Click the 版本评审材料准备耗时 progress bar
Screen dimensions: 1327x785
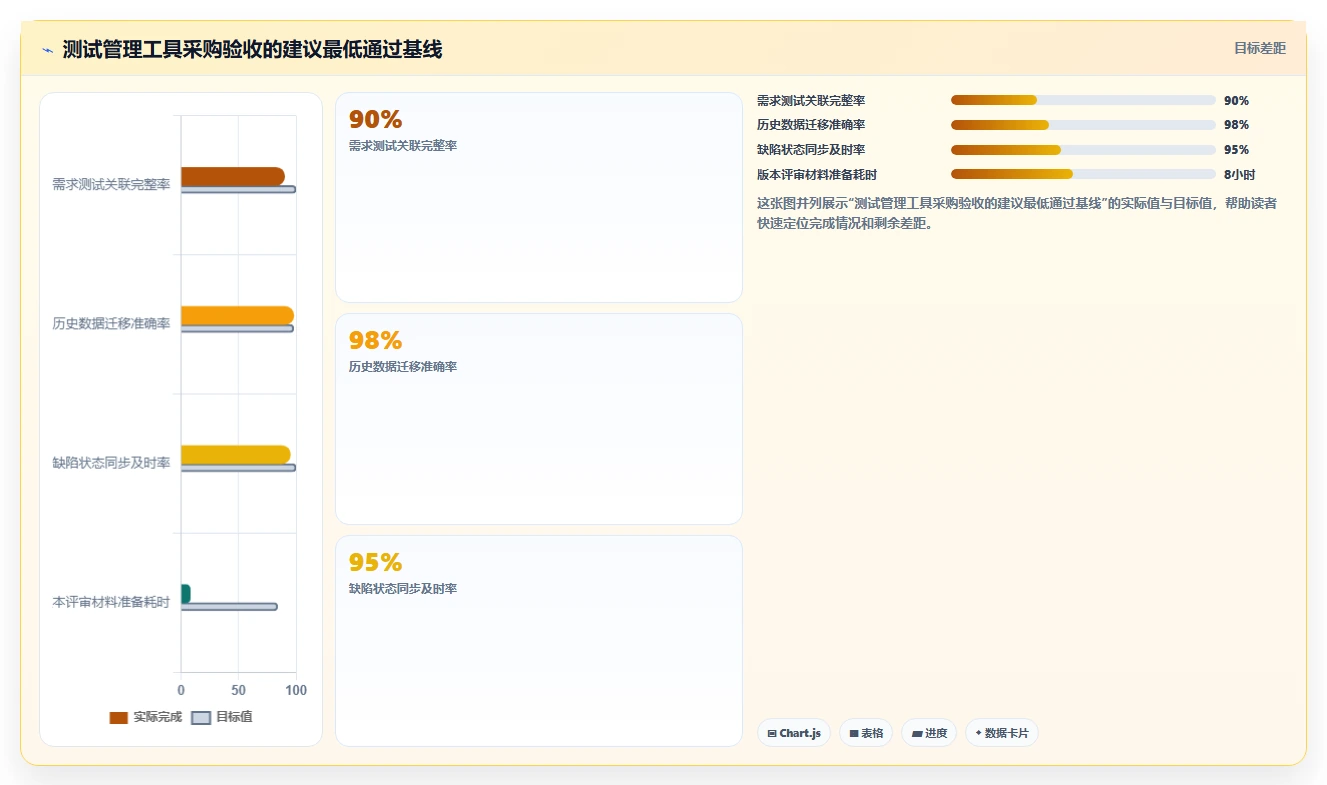(1083, 174)
